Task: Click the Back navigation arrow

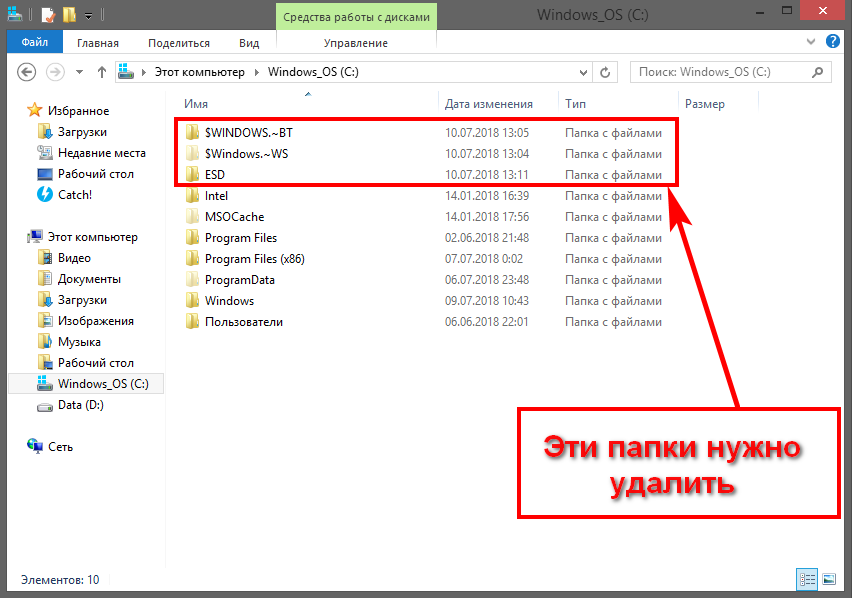Action: 27,72
